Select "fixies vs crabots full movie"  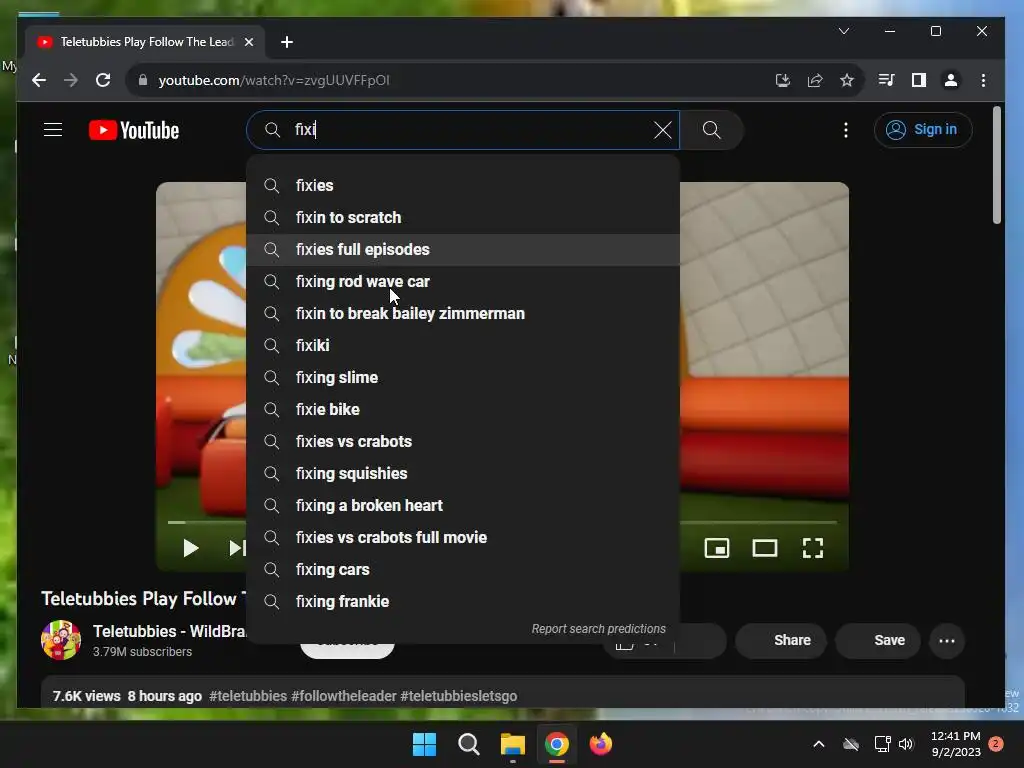pos(463,537)
